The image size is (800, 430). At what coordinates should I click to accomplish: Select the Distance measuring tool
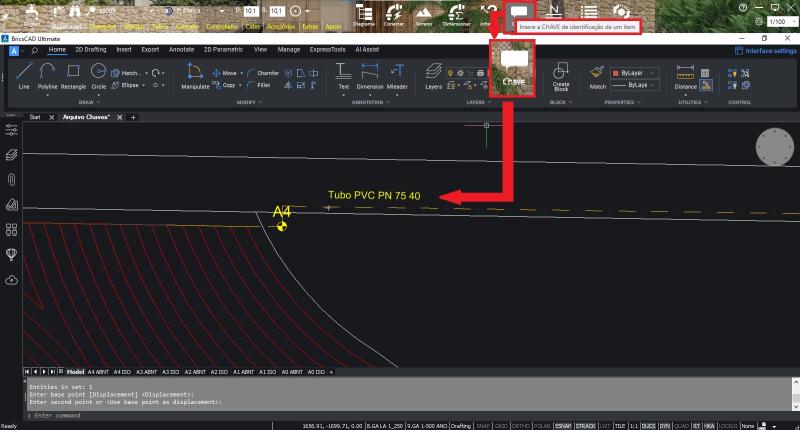coord(686,75)
